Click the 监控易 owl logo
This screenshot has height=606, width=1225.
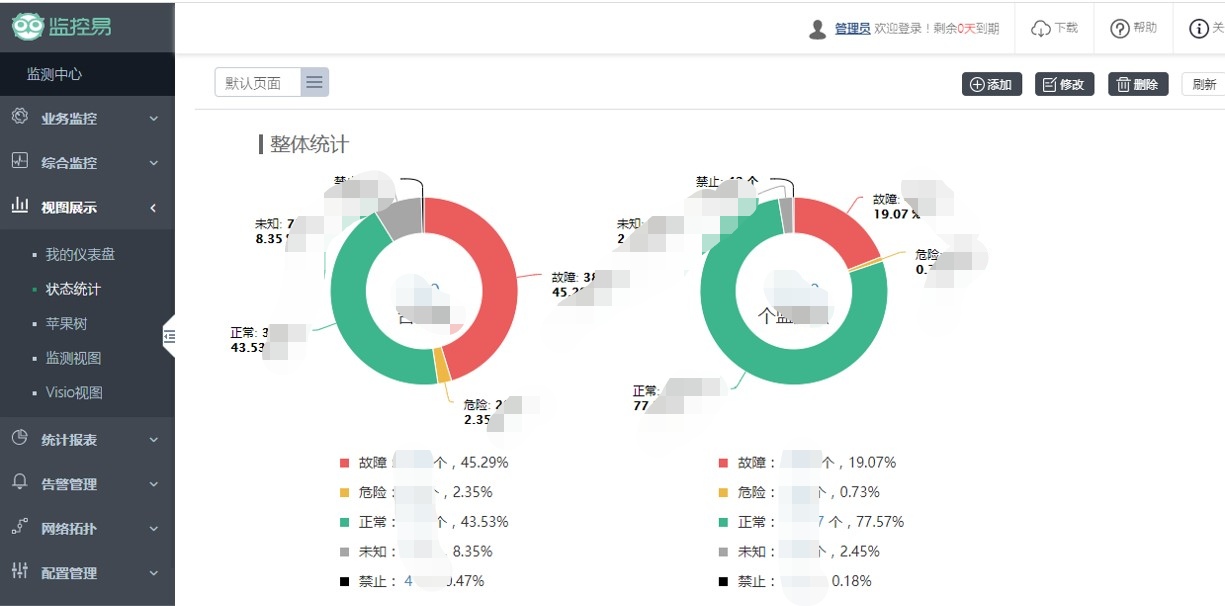pyautogui.click(x=28, y=27)
